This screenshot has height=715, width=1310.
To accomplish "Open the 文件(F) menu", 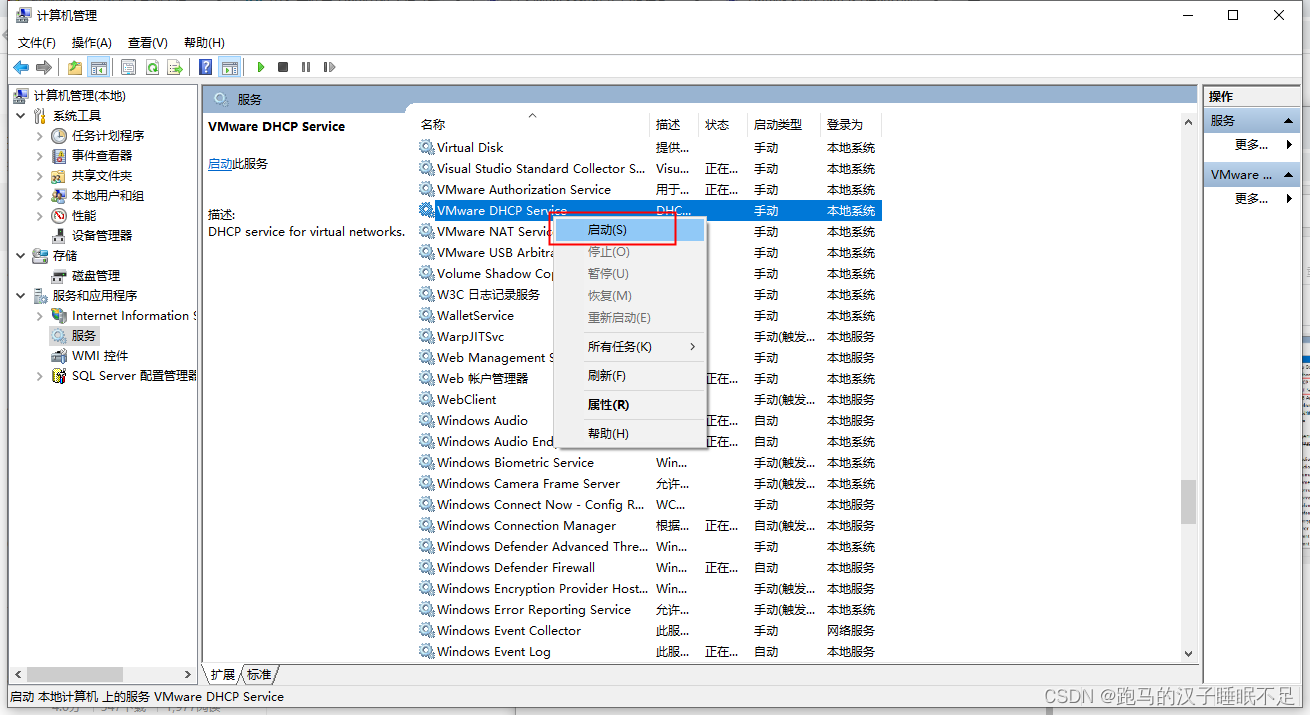I will (37, 42).
